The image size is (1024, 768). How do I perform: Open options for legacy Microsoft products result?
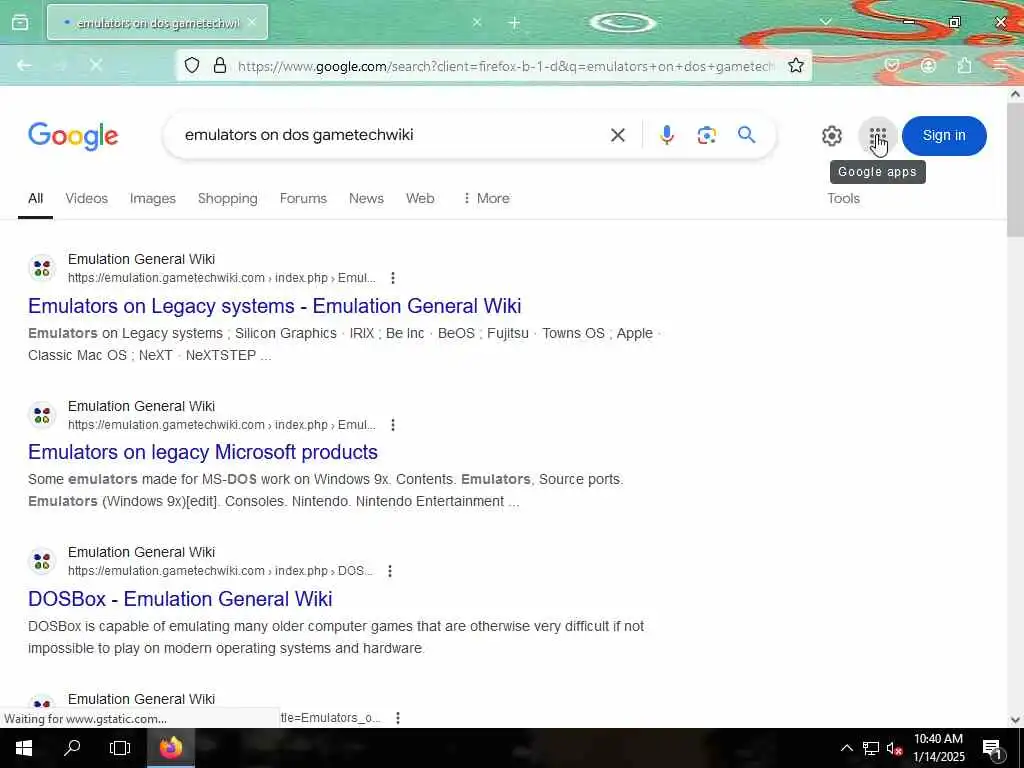pos(392,425)
